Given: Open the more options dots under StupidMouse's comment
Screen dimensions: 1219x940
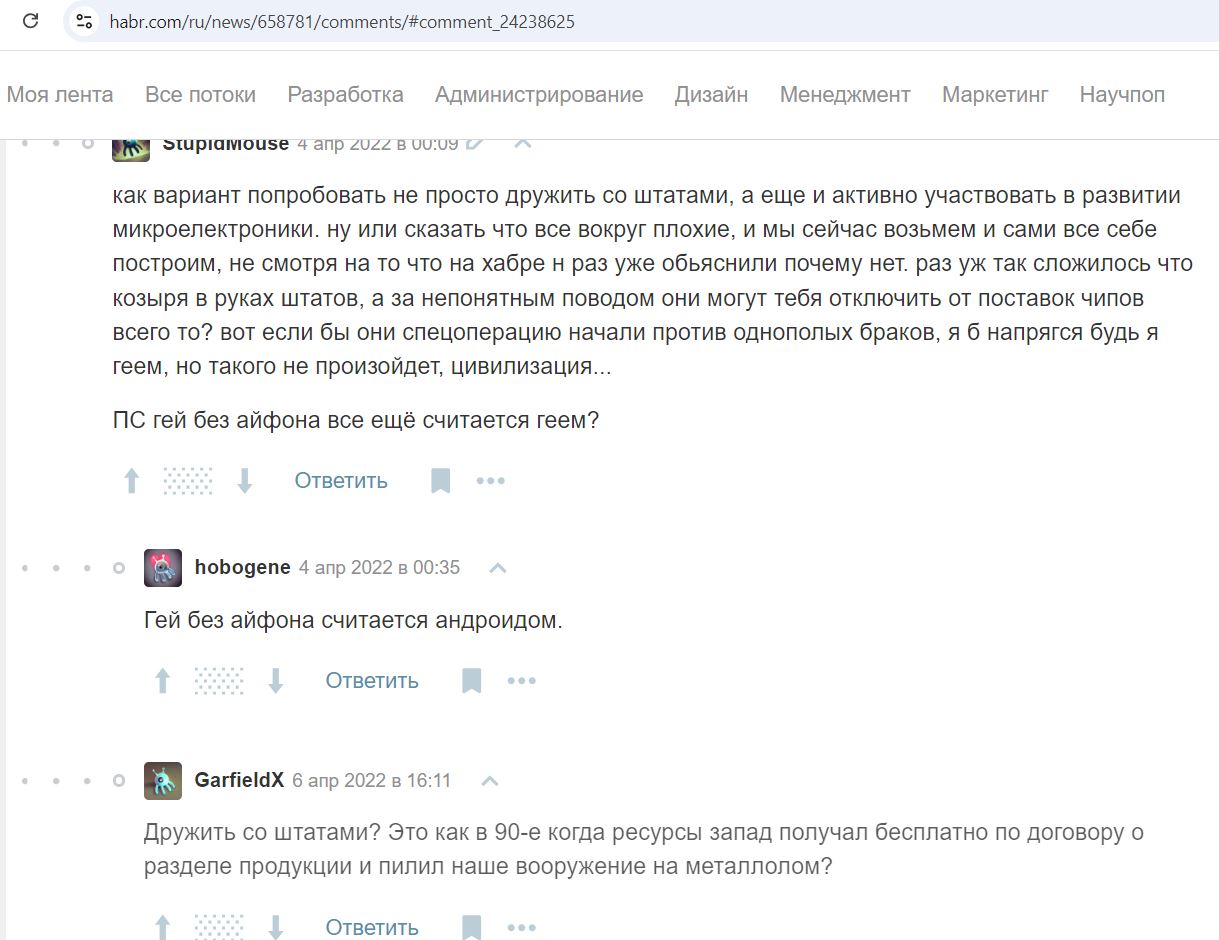Looking at the screenshot, I should 491,481.
